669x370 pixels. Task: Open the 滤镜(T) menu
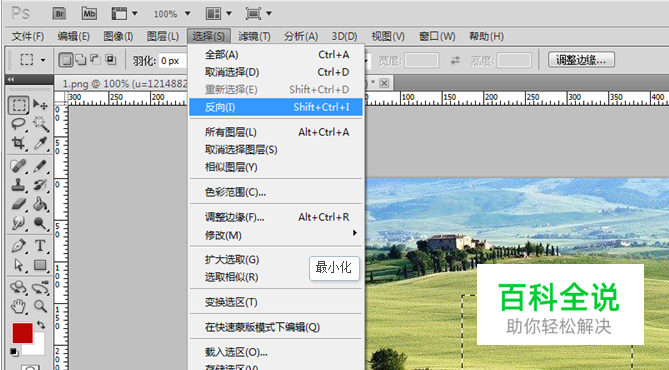click(254, 37)
